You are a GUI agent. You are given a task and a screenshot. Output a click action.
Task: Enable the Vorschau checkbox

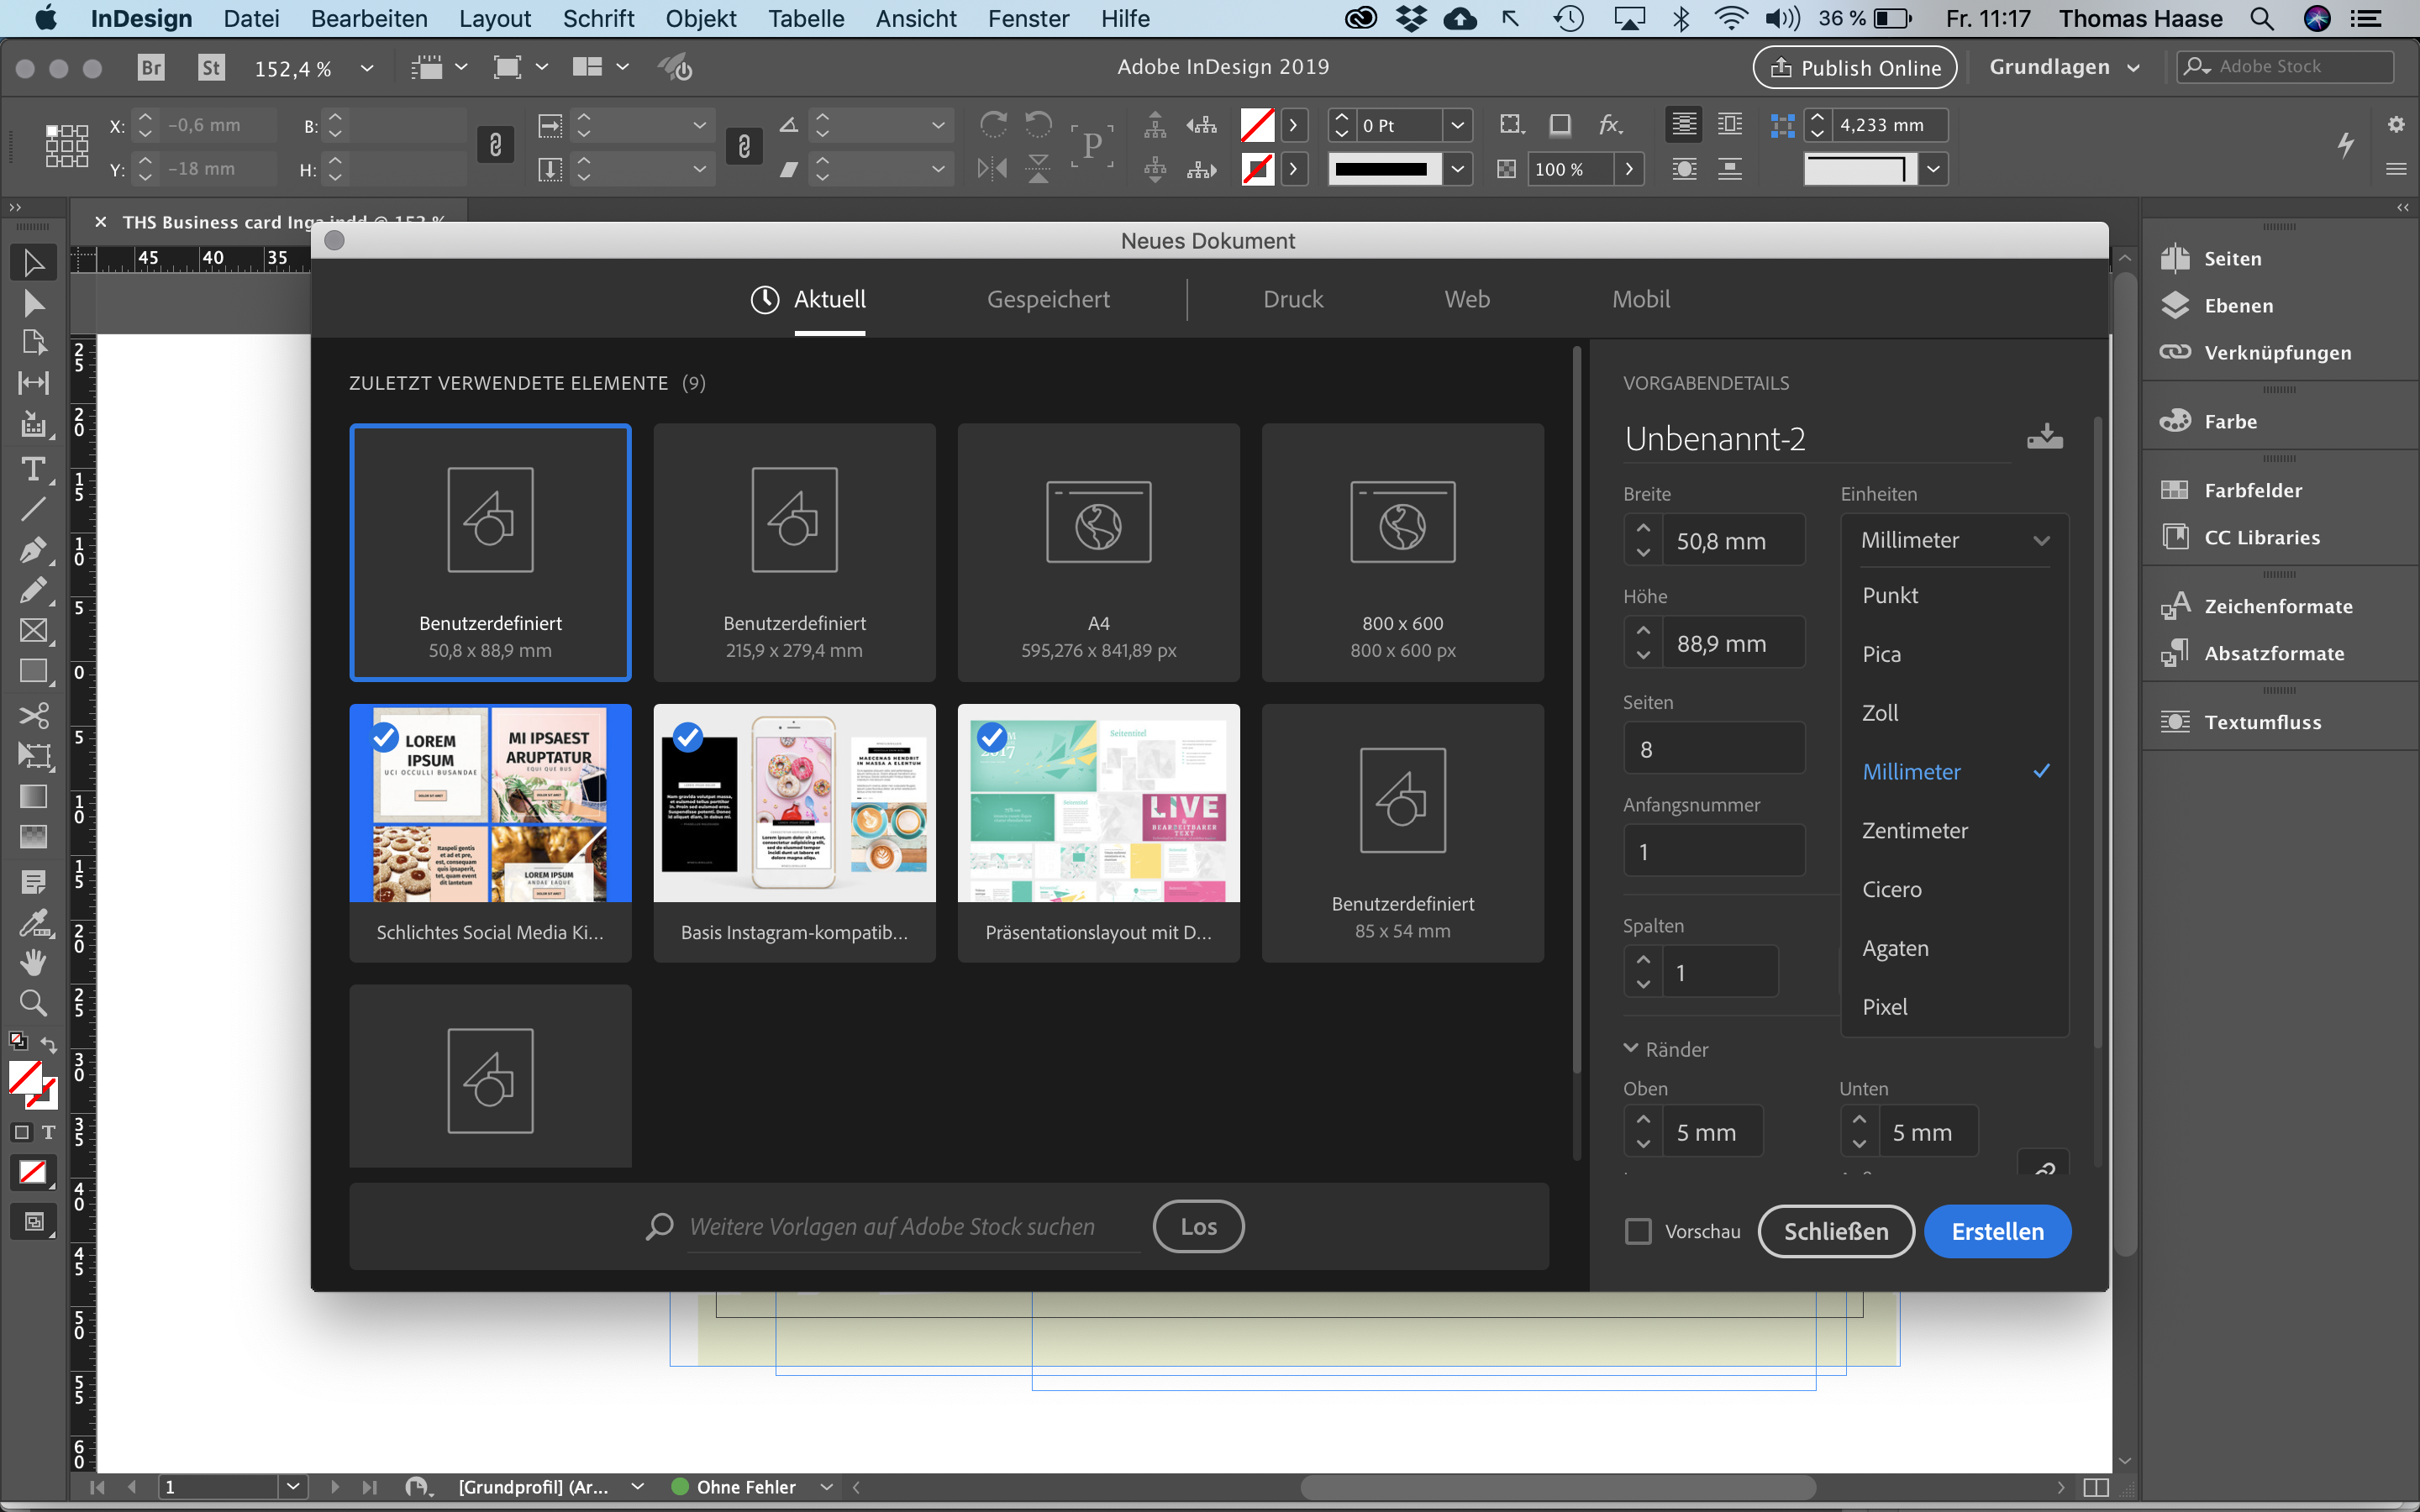(1638, 1231)
